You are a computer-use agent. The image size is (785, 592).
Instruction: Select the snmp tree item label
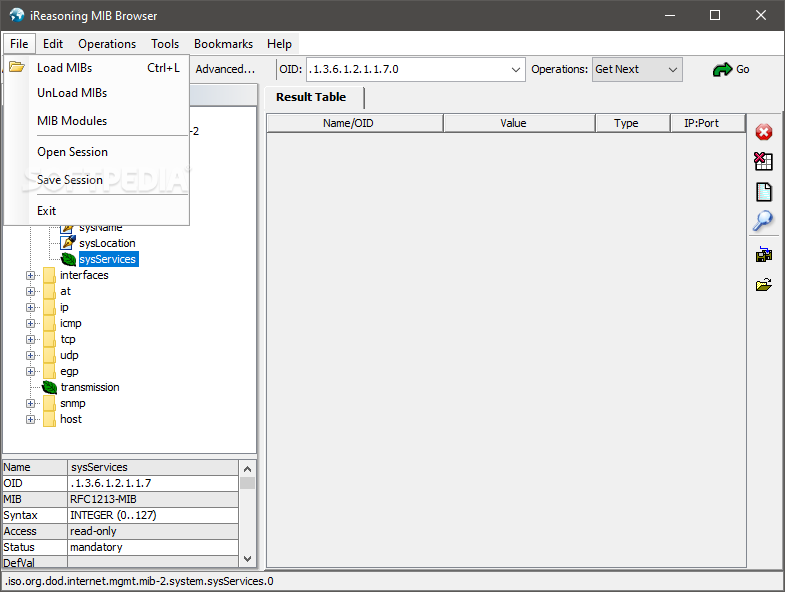point(73,403)
